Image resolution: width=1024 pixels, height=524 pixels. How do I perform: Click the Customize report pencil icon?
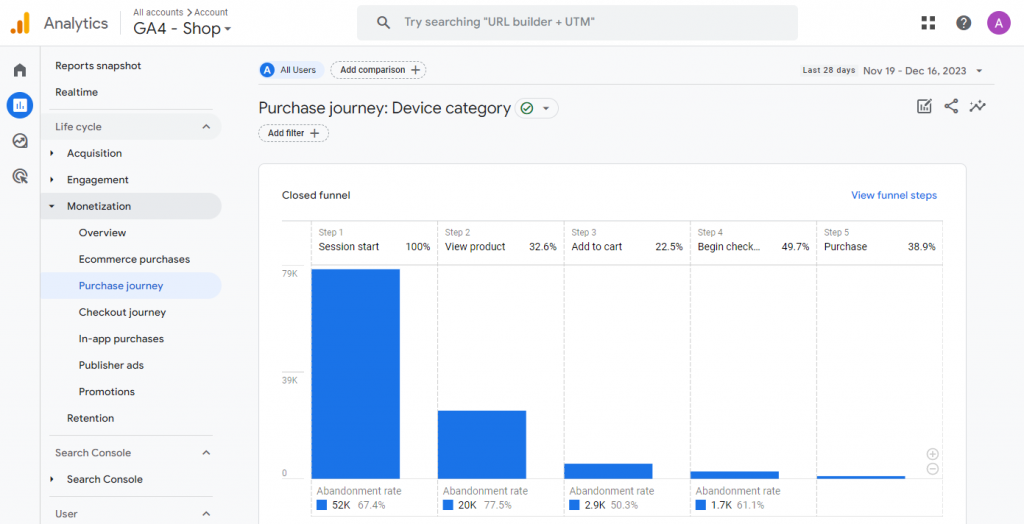click(x=924, y=106)
